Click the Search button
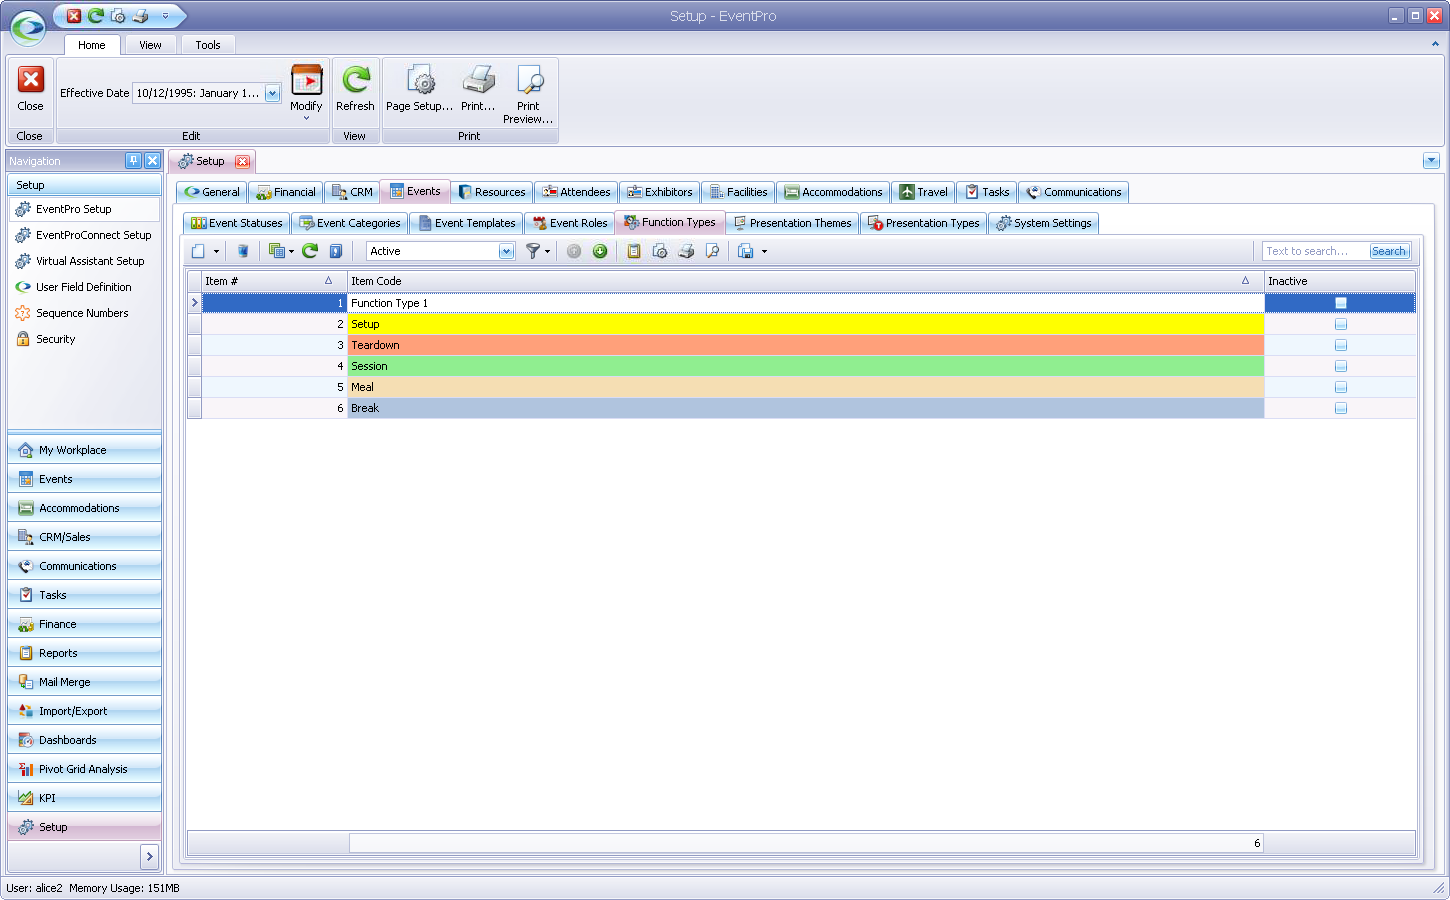The height and width of the screenshot is (900, 1450). point(1389,251)
